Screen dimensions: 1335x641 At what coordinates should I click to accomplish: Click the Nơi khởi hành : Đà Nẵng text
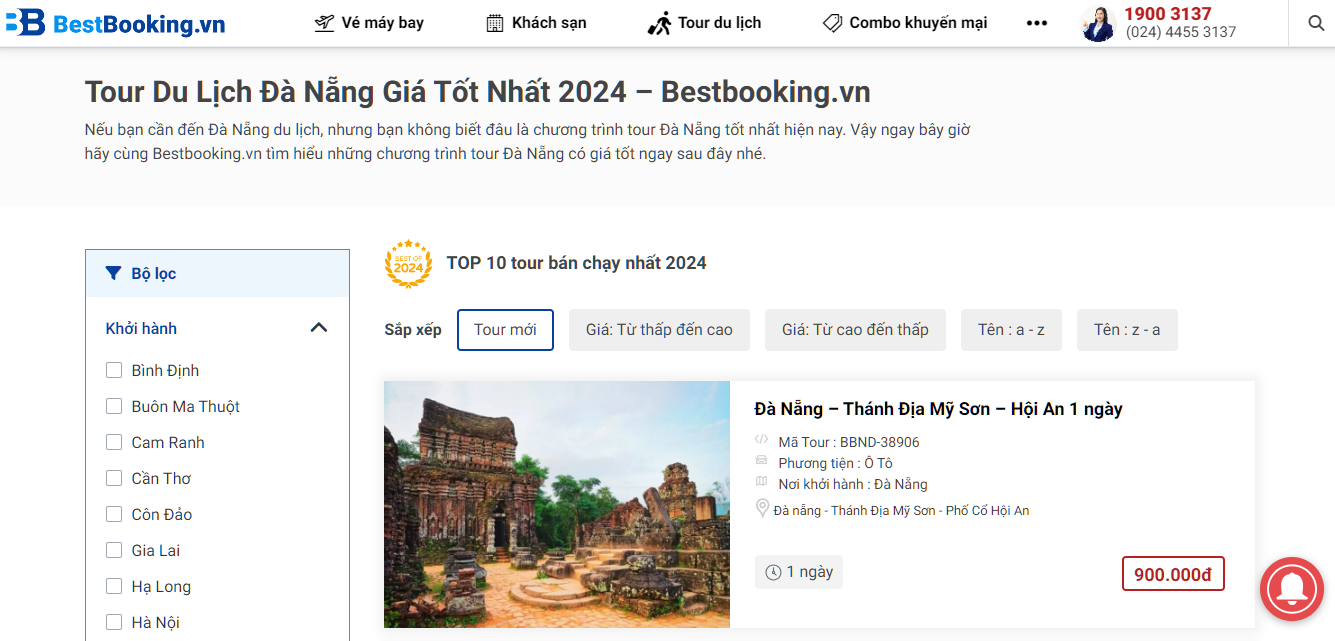point(853,484)
